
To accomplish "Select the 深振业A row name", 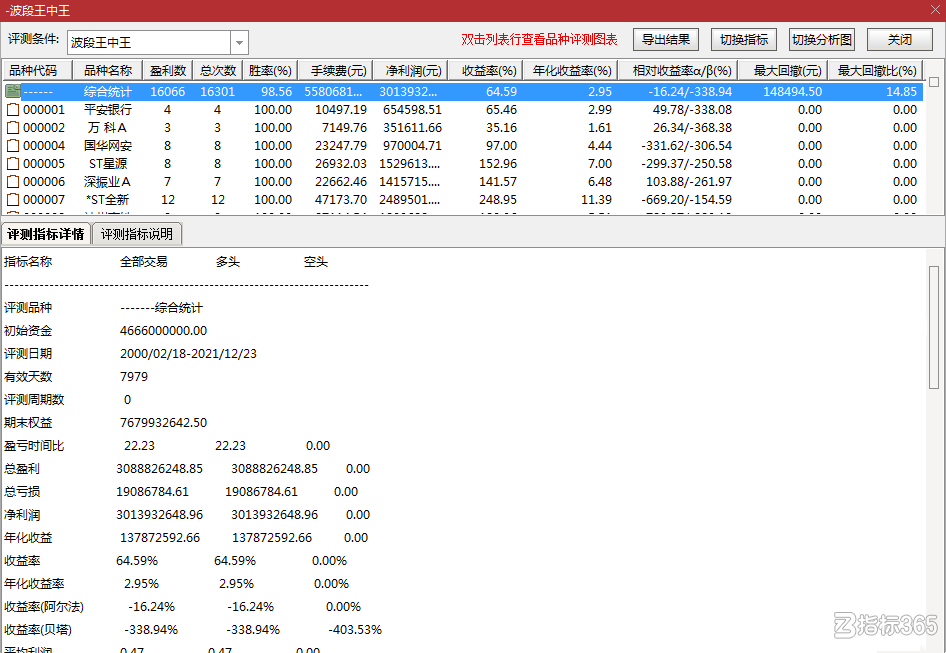I will [107, 182].
